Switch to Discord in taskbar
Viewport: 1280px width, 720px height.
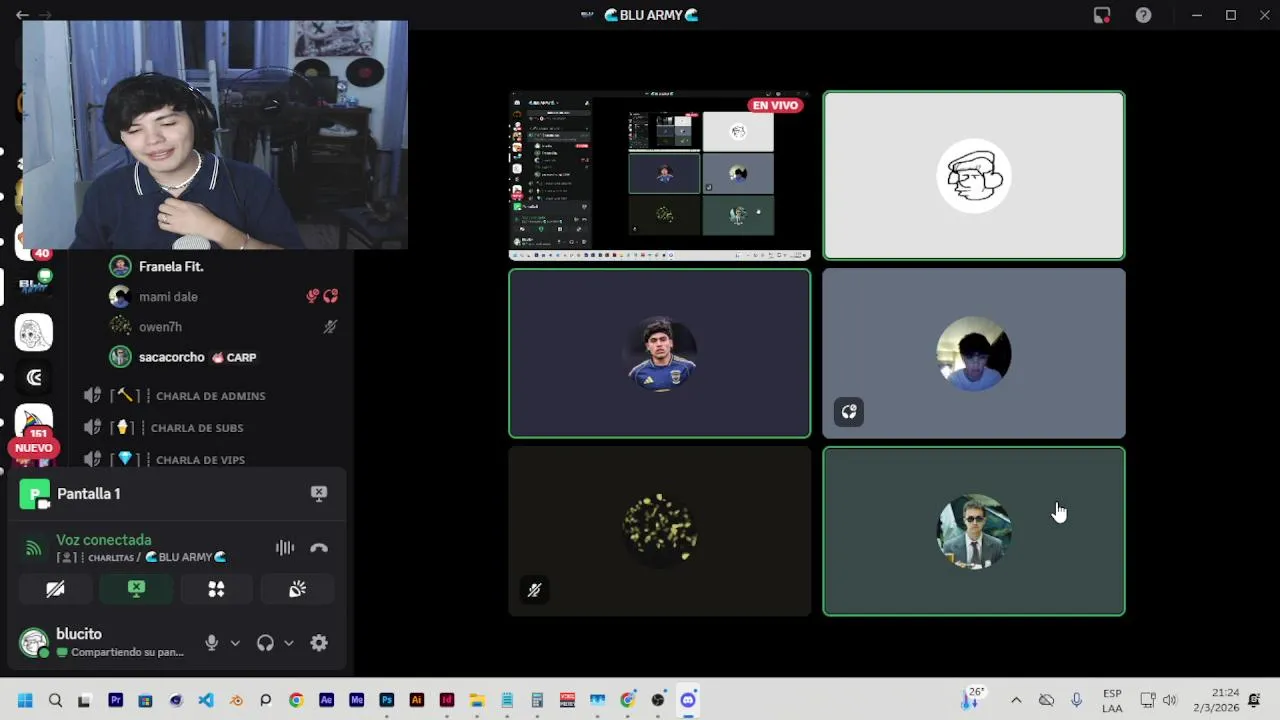(688, 700)
